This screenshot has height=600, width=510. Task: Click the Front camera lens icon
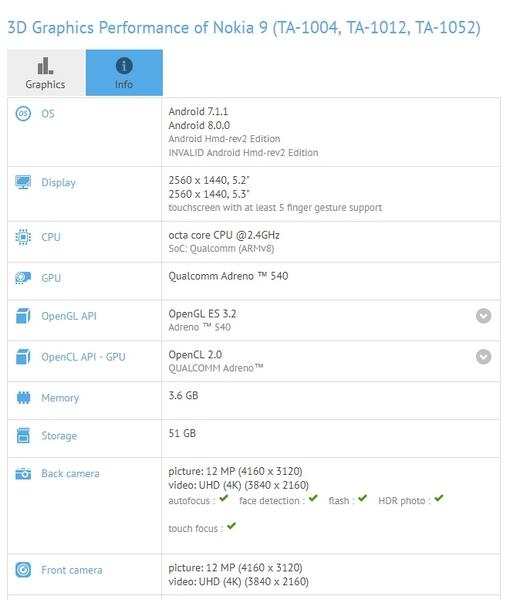click(23, 570)
